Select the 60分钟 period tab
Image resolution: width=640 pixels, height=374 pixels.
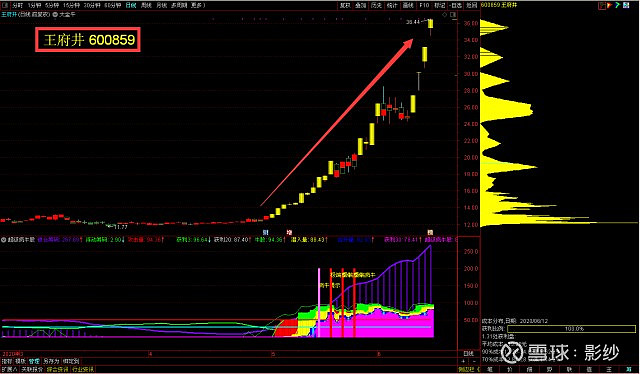113,5
